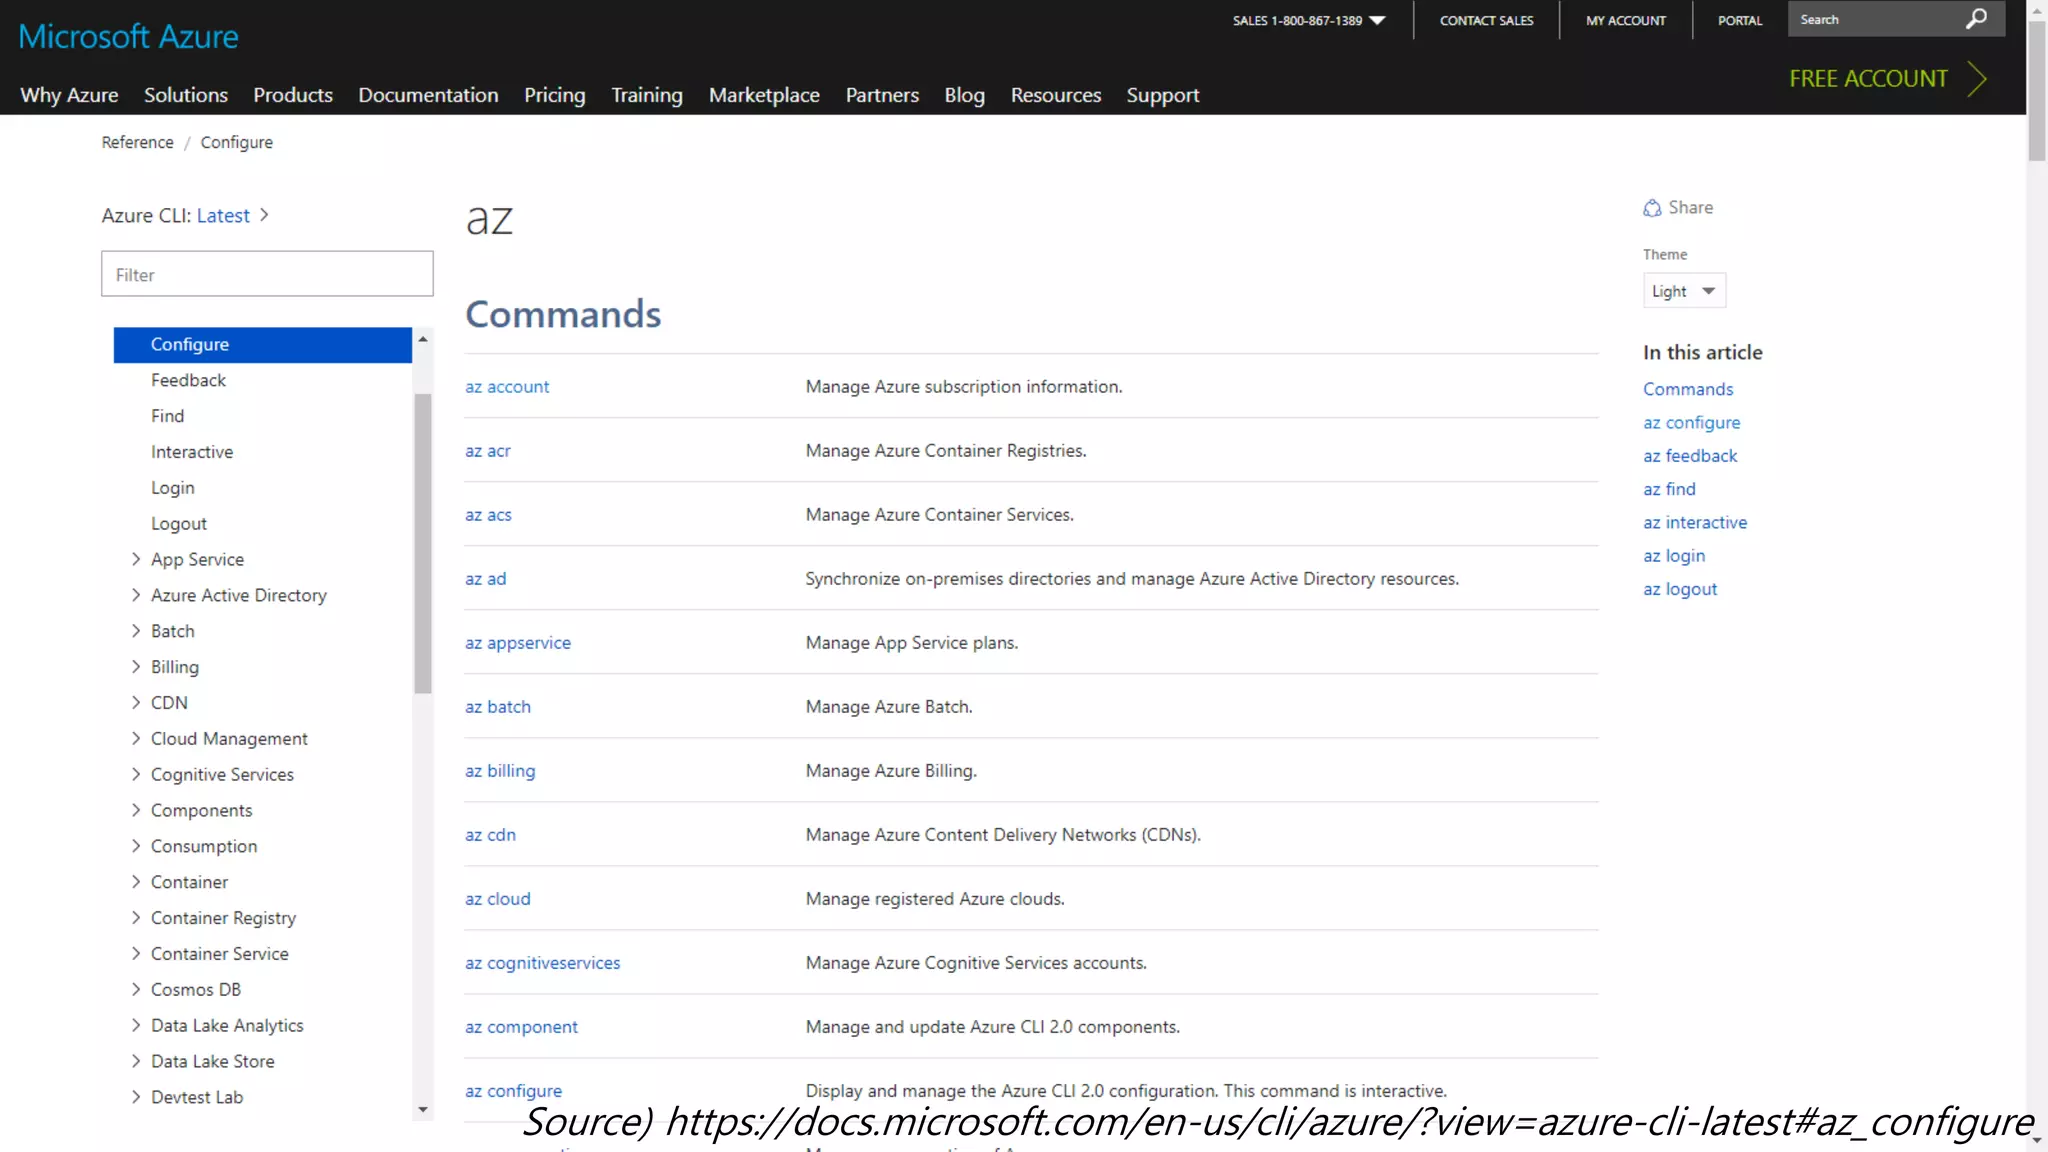Screen dimensions: 2048x1152
Task: Expand Azure Active Directory node
Action: point(136,595)
